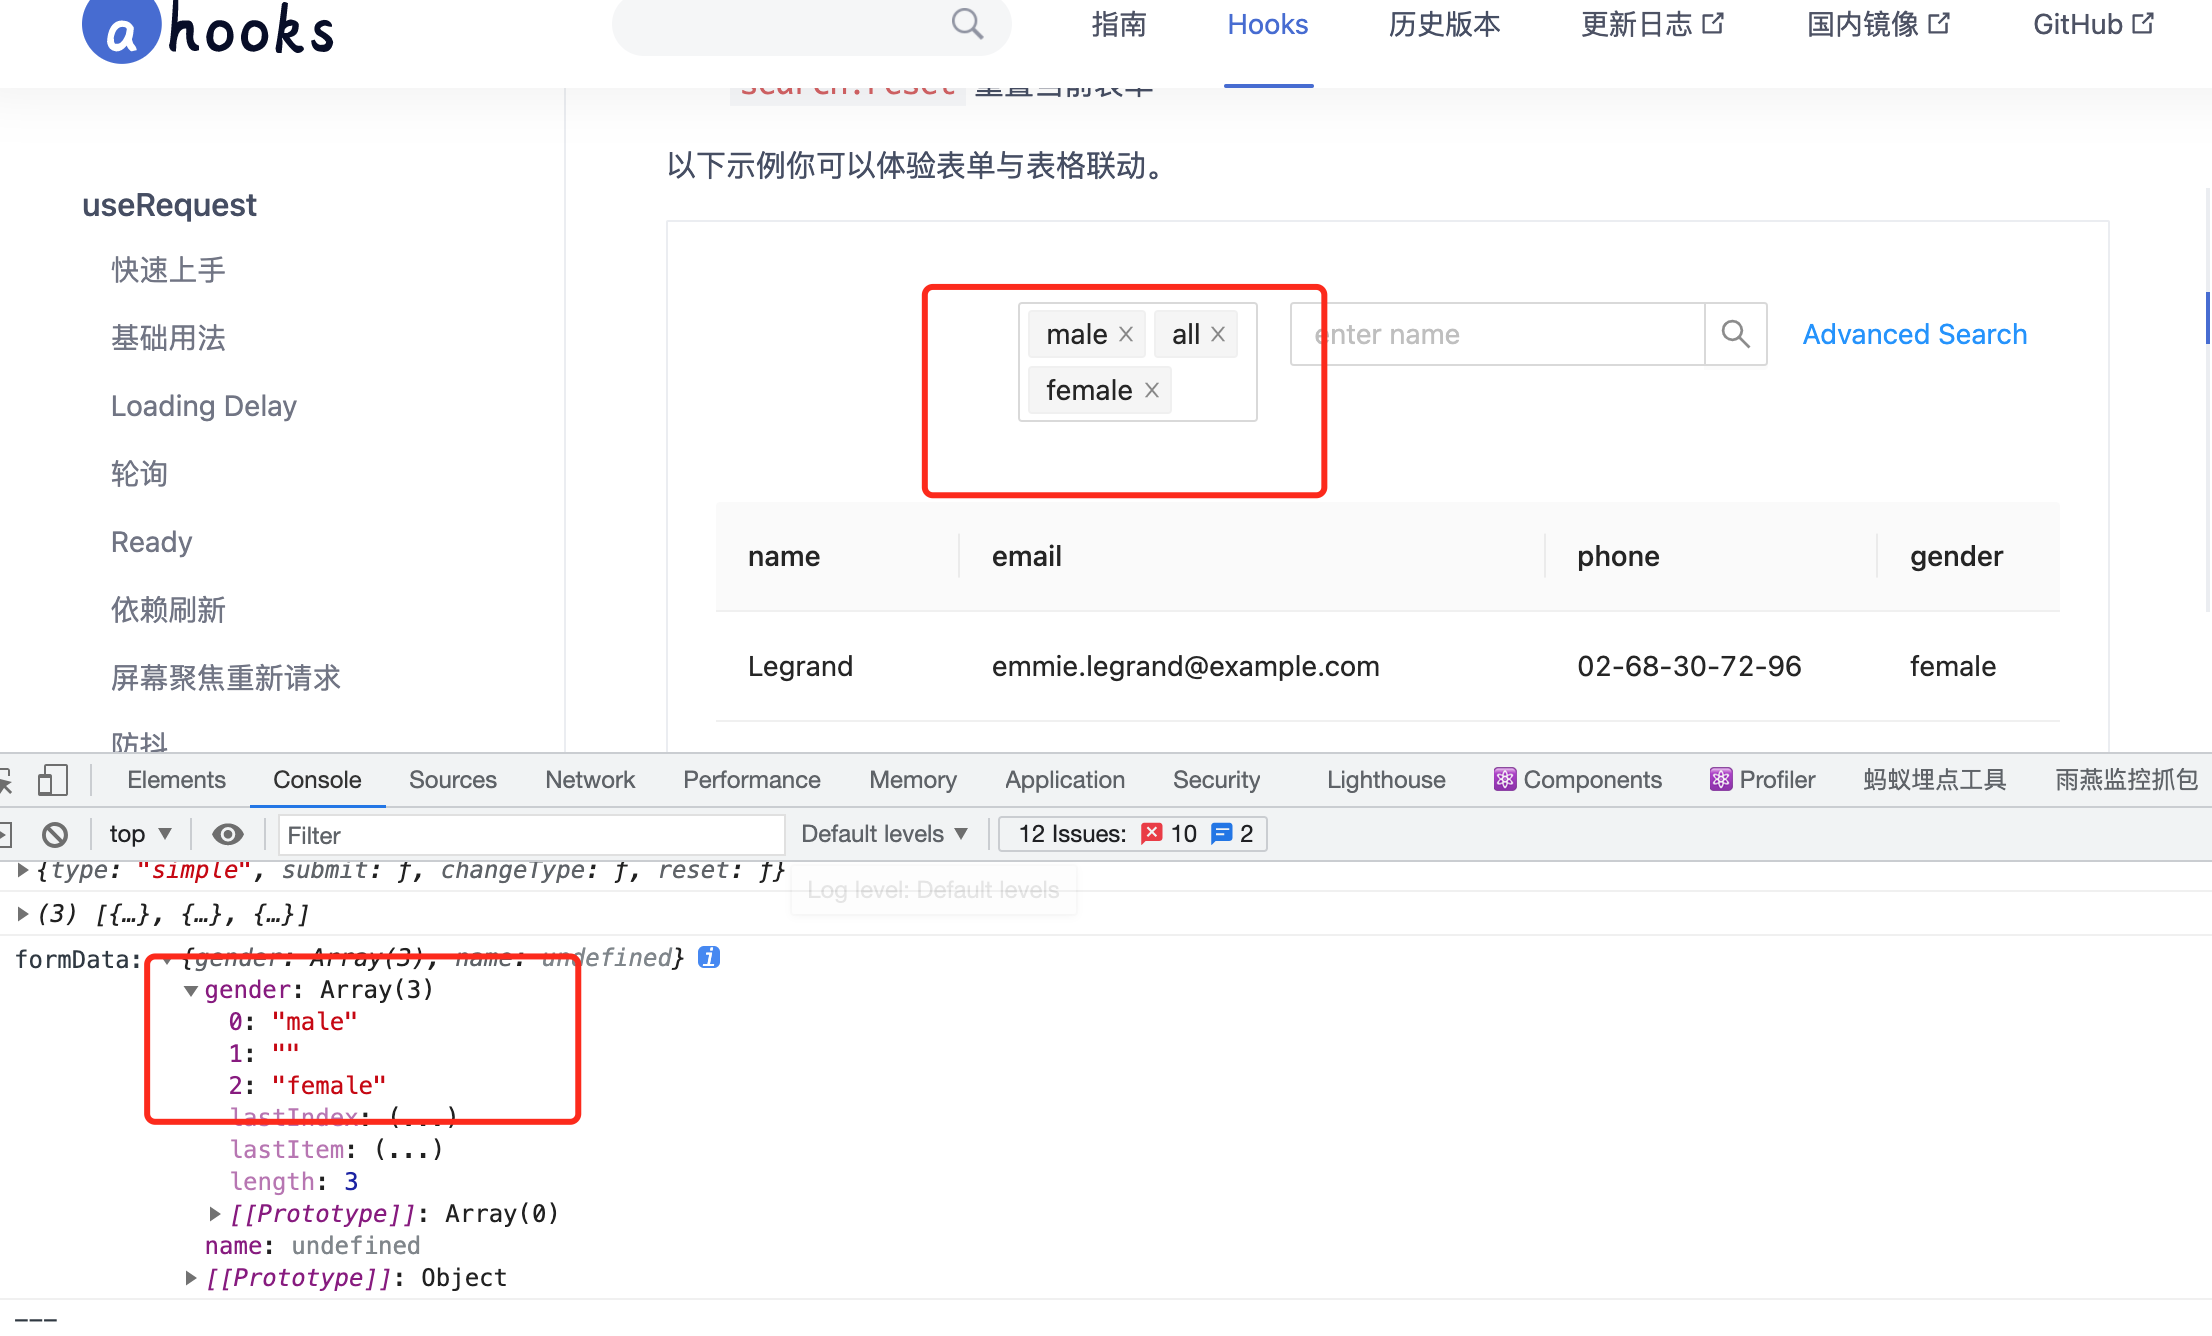2212x1336 pixels.
Task: Open the top context dropdown
Action: 141,834
